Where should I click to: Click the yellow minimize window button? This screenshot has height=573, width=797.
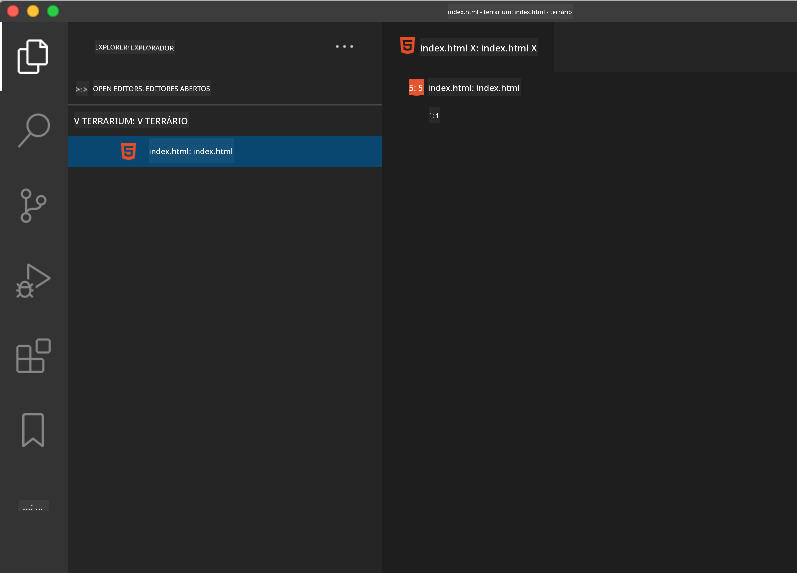(33, 11)
